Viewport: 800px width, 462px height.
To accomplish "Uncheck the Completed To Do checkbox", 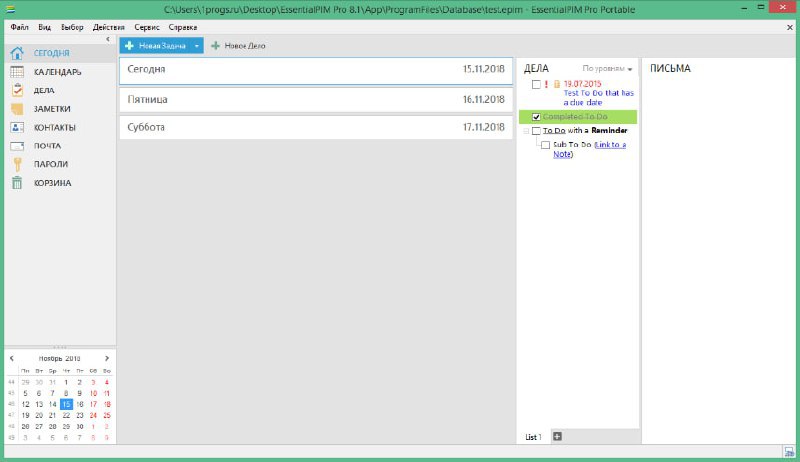I will pos(537,117).
